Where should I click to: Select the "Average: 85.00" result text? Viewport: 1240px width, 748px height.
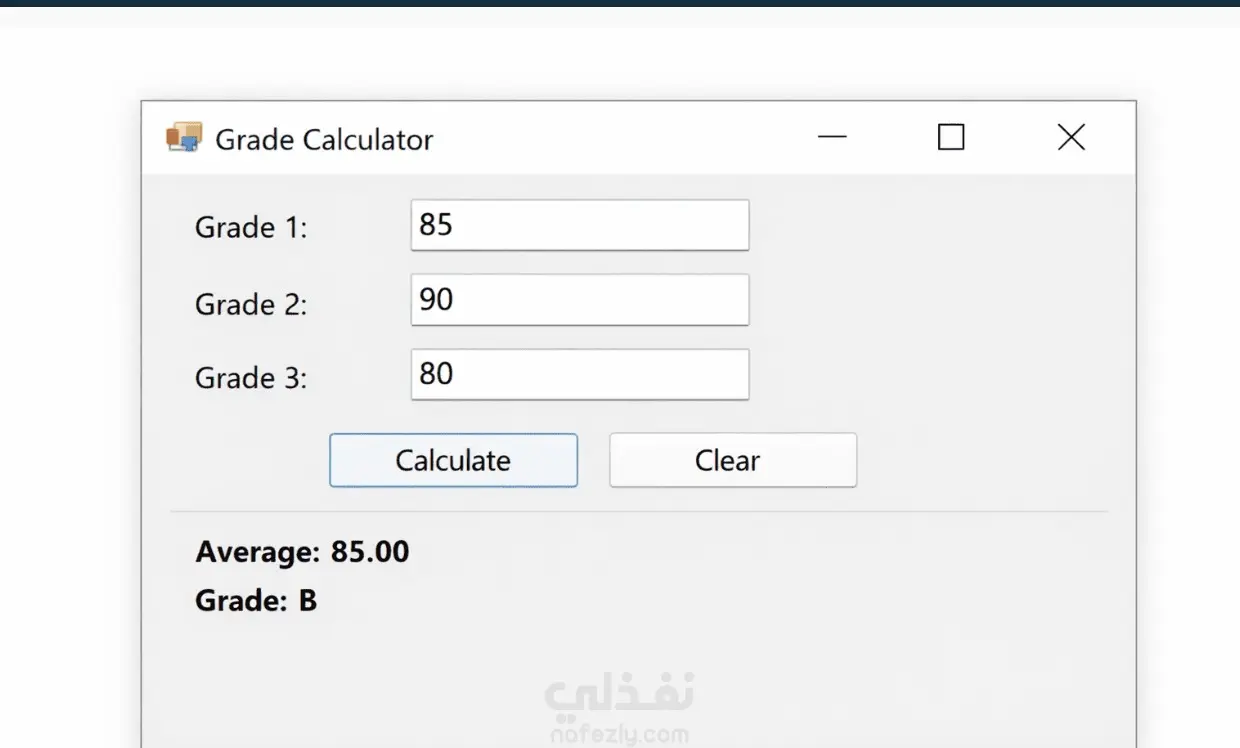pos(302,552)
